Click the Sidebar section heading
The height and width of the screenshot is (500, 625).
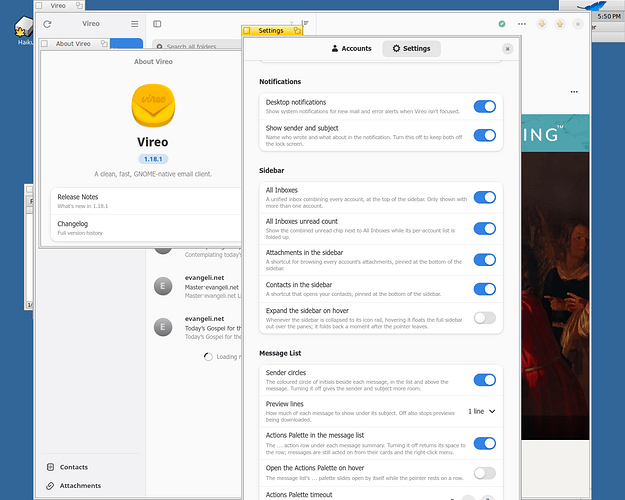point(271,170)
